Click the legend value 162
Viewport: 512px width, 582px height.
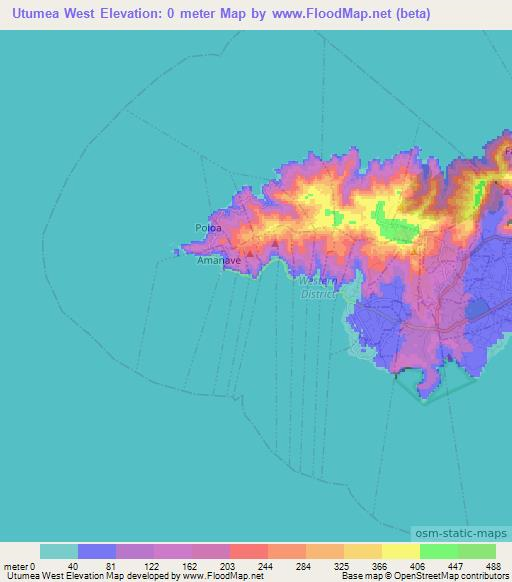(x=189, y=567)
